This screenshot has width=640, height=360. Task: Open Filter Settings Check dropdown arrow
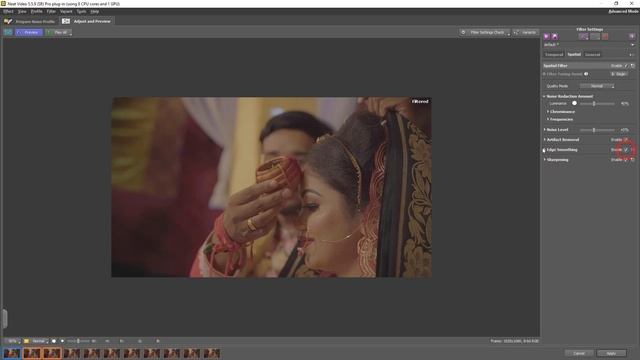[509, 33]
